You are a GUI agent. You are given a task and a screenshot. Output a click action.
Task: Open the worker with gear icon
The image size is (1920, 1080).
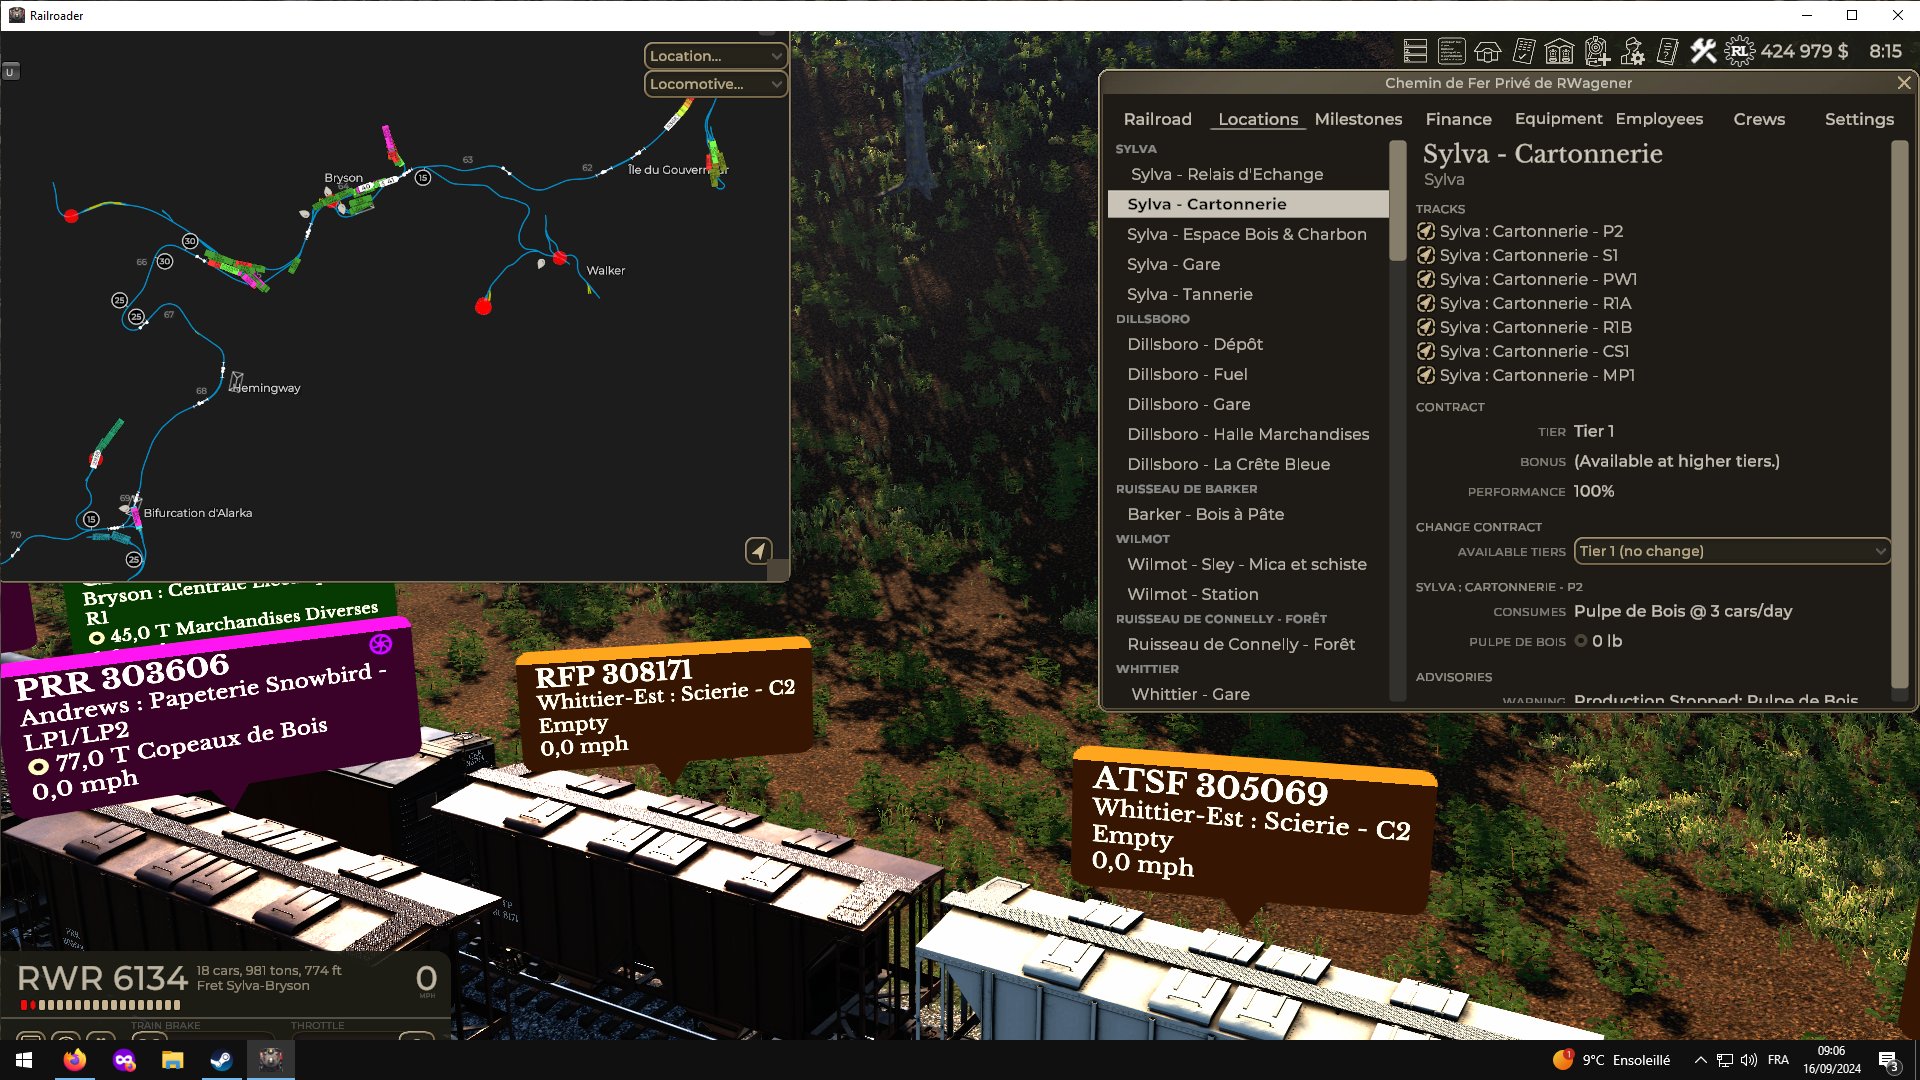tap(1633, 51)
